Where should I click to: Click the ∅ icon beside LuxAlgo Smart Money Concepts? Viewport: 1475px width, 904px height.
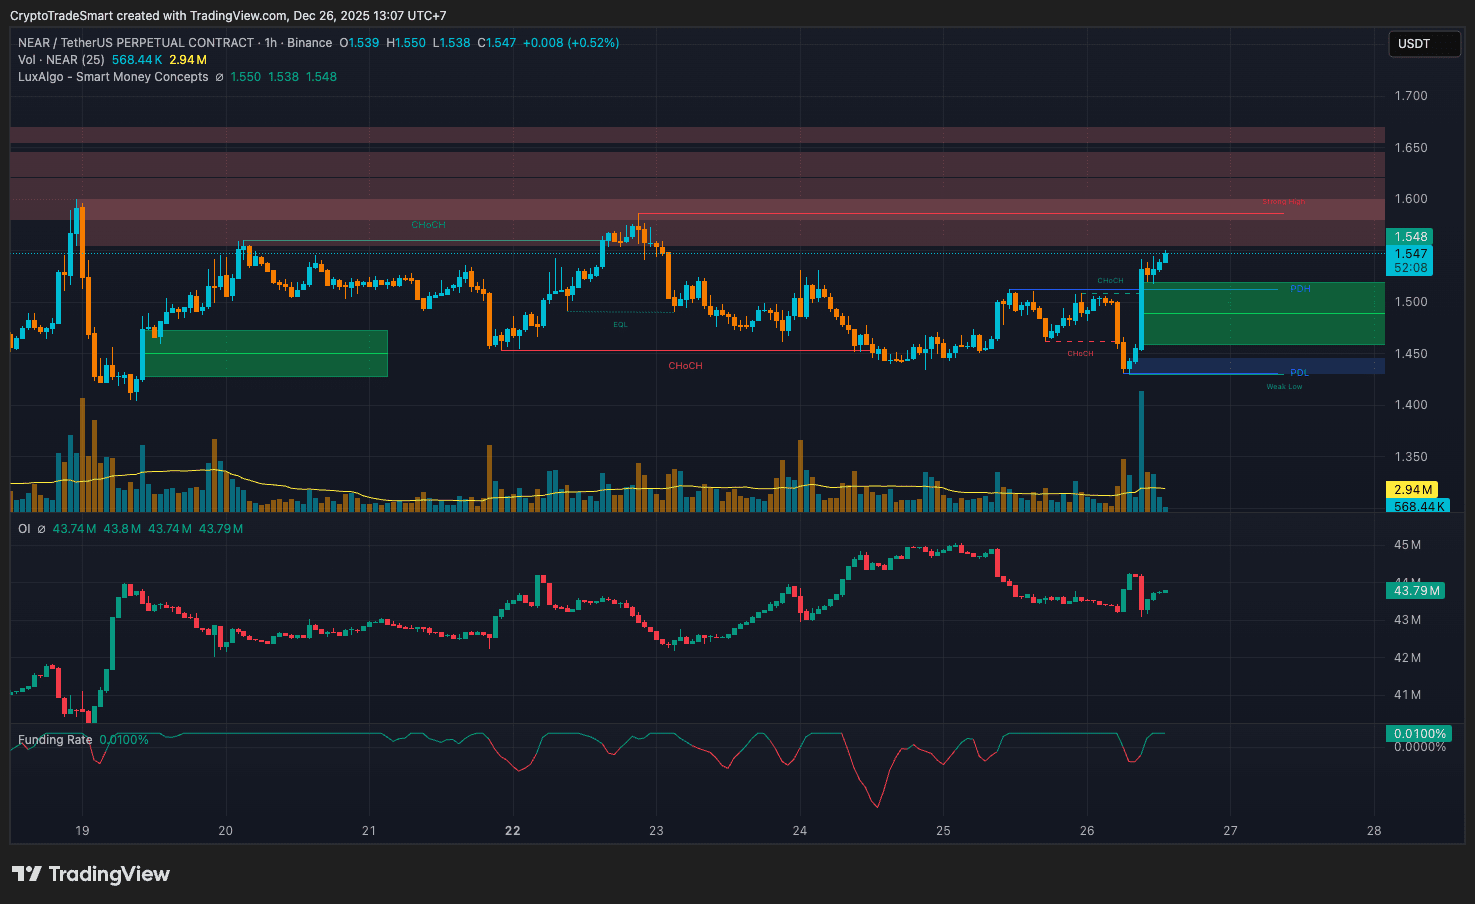point(219,77)
